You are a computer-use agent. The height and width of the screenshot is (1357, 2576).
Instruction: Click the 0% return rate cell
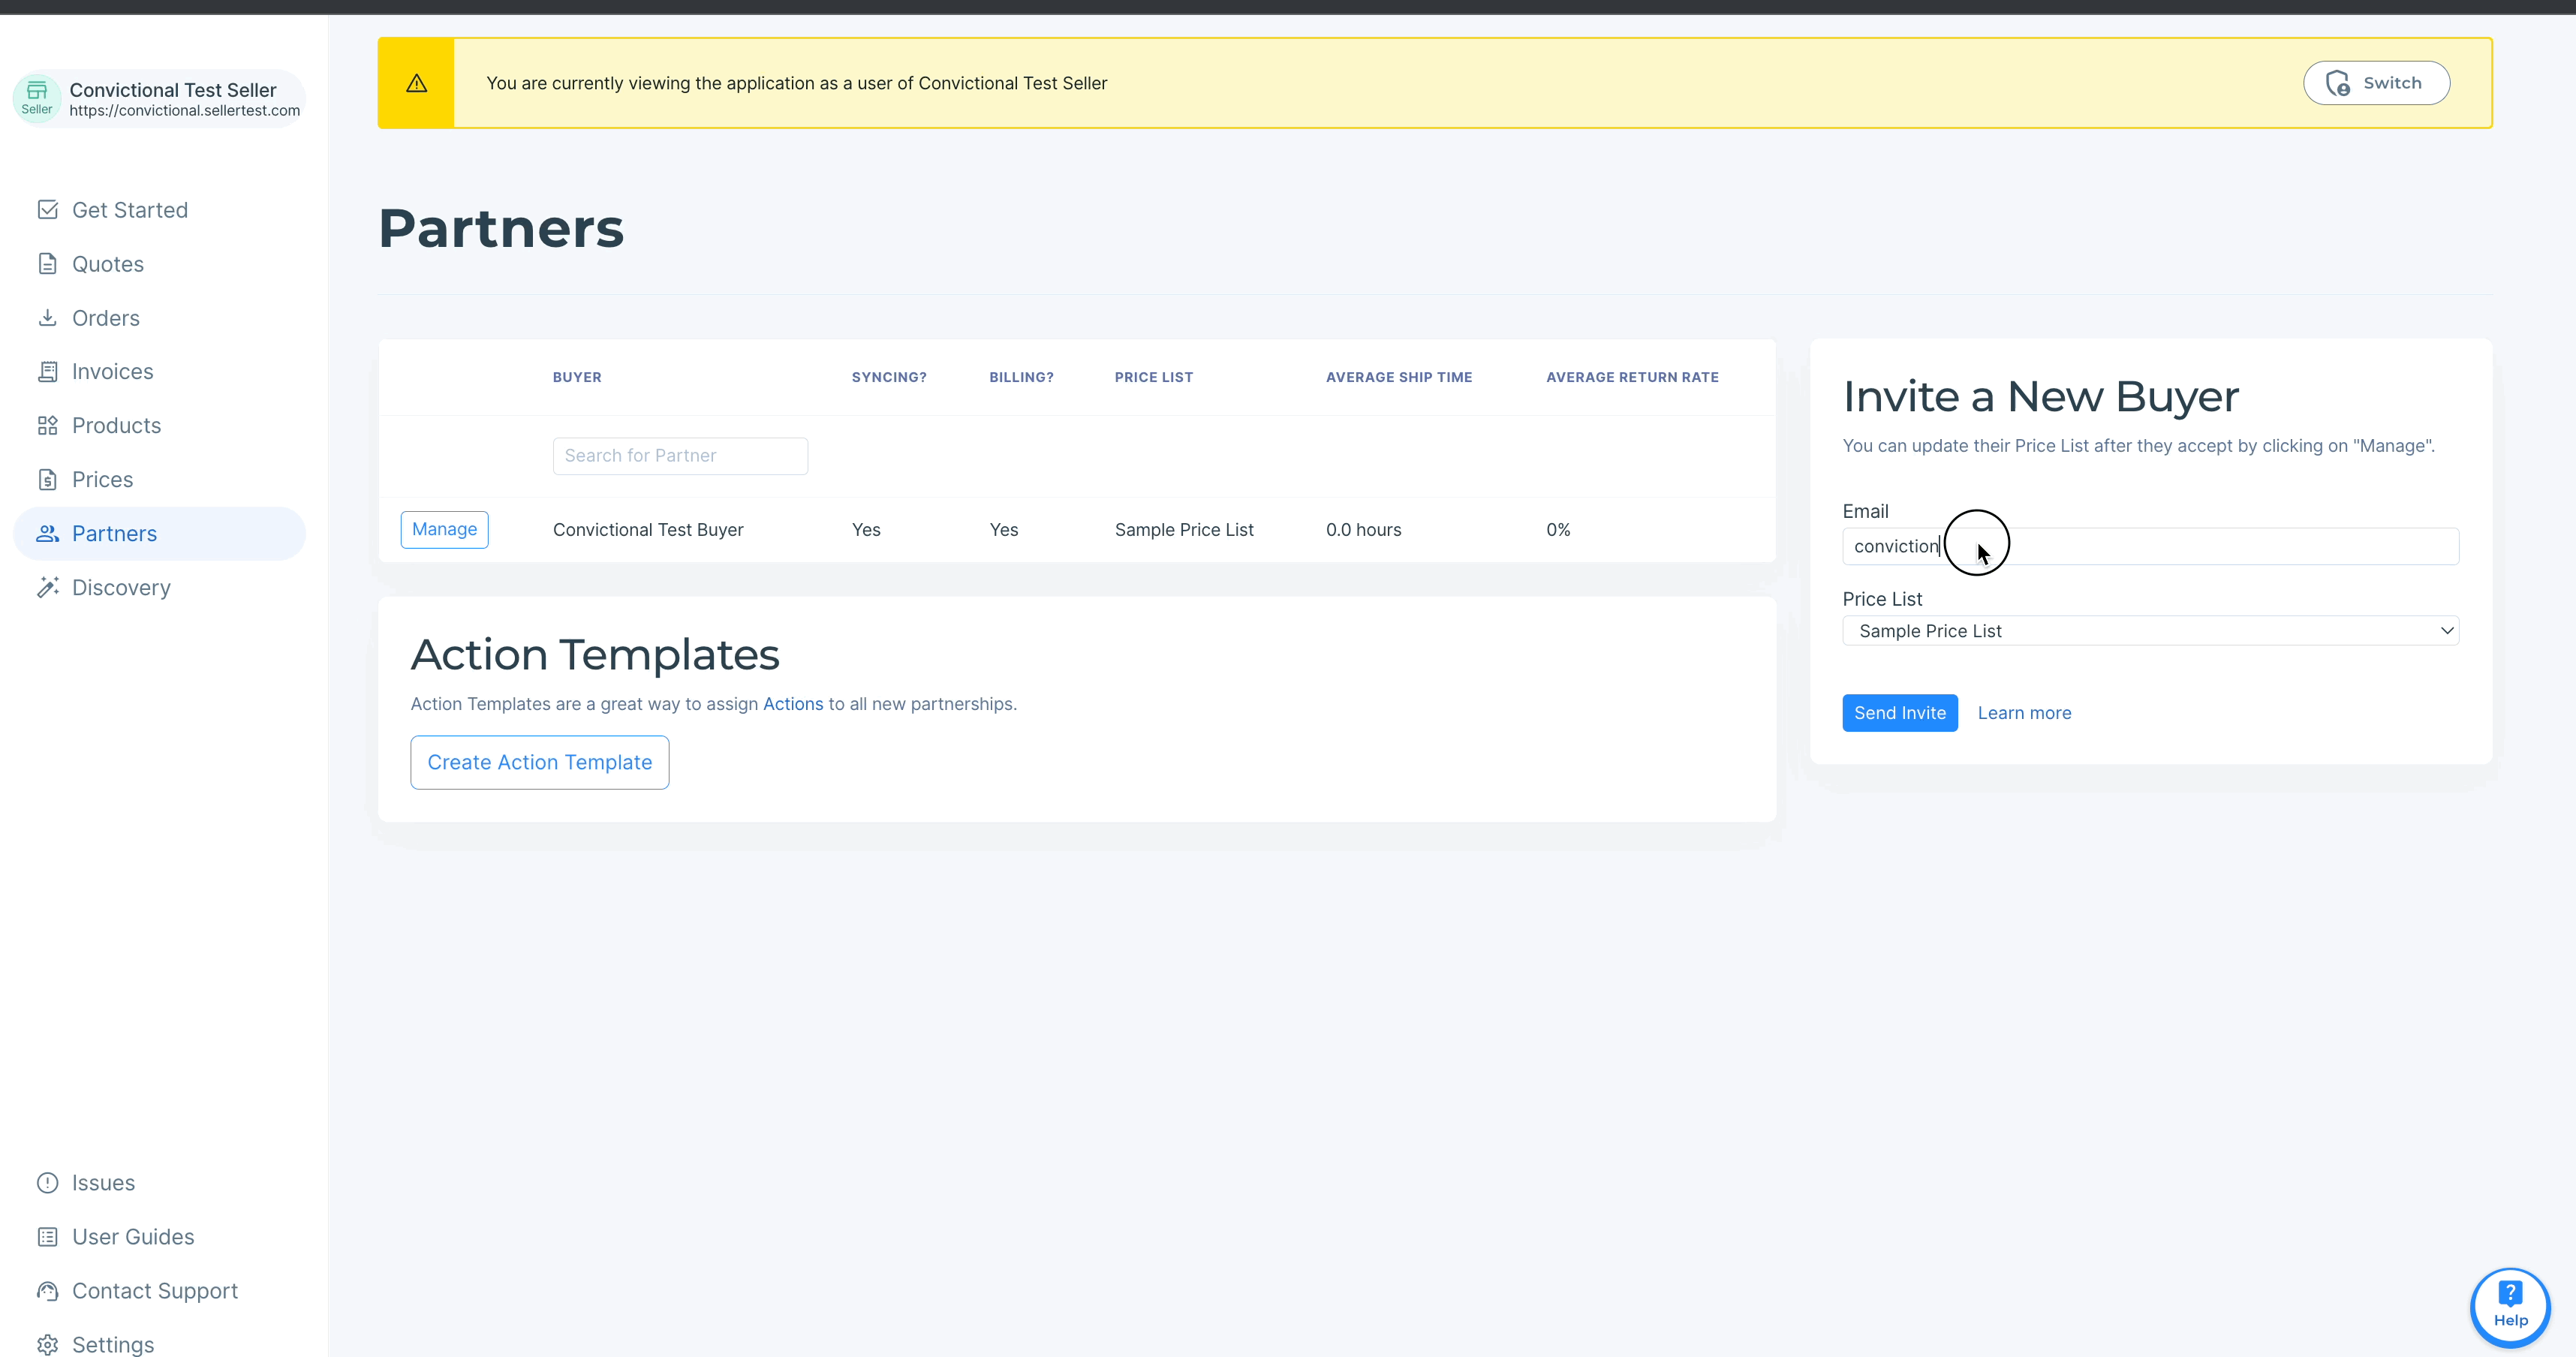point(1558,530)
